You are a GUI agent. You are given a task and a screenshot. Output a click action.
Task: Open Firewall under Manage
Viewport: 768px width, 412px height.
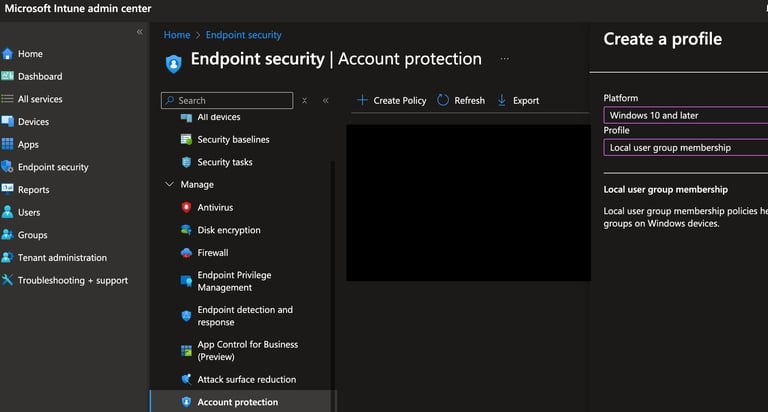click(213, 253)
